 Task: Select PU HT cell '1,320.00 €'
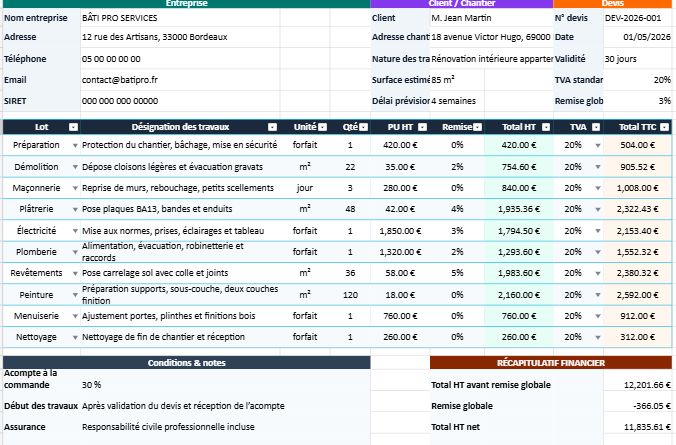[401, 252]
